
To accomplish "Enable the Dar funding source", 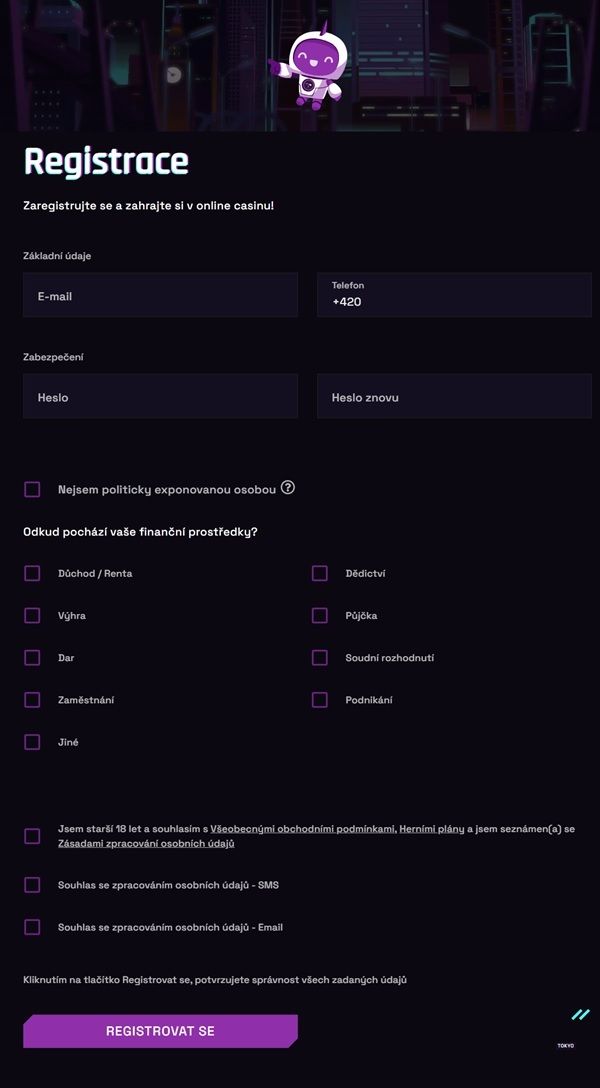I will [x=32, y=657].
